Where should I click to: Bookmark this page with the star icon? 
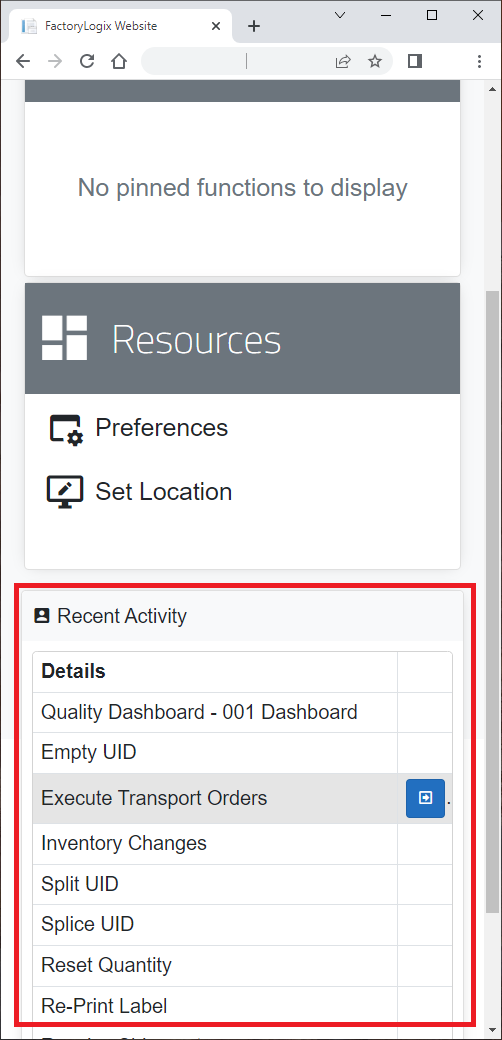tap(375, 62)
